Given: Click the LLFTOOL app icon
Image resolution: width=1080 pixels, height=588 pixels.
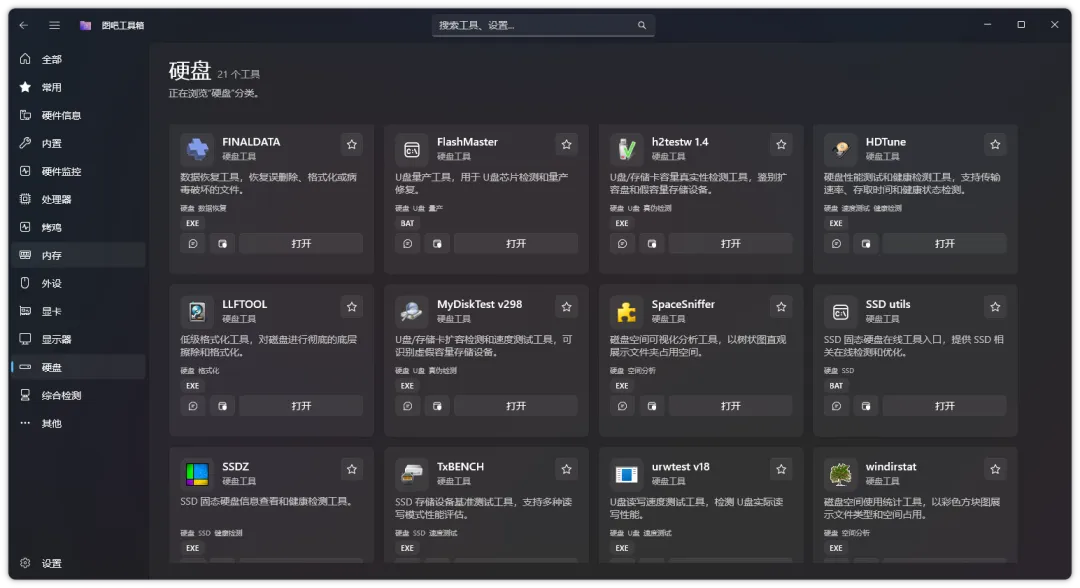Looking at the screenshot, I should tap(197, 312).
